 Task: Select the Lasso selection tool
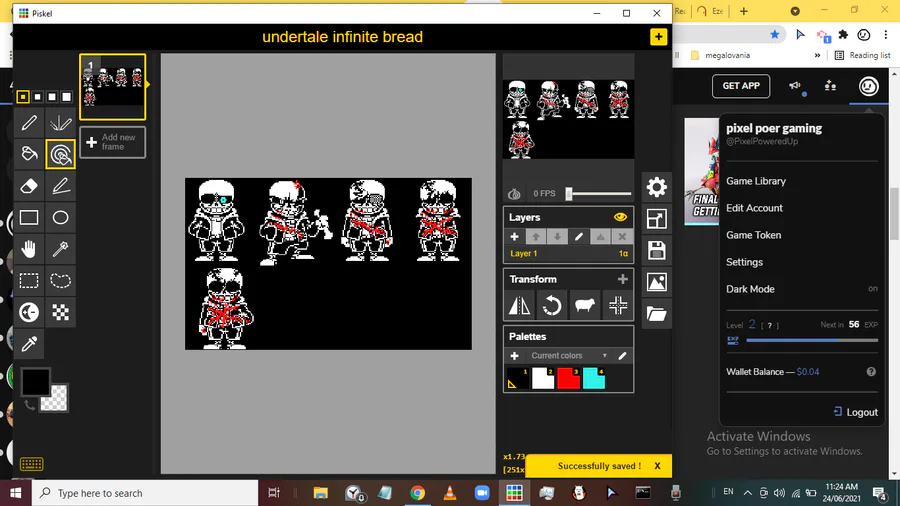60,281
